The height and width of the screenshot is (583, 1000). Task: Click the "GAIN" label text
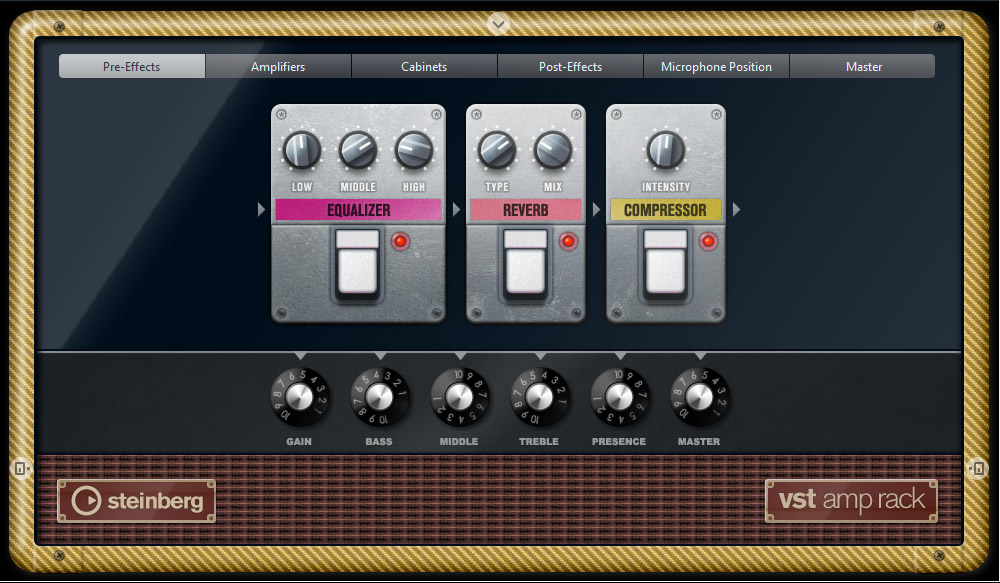299,441
